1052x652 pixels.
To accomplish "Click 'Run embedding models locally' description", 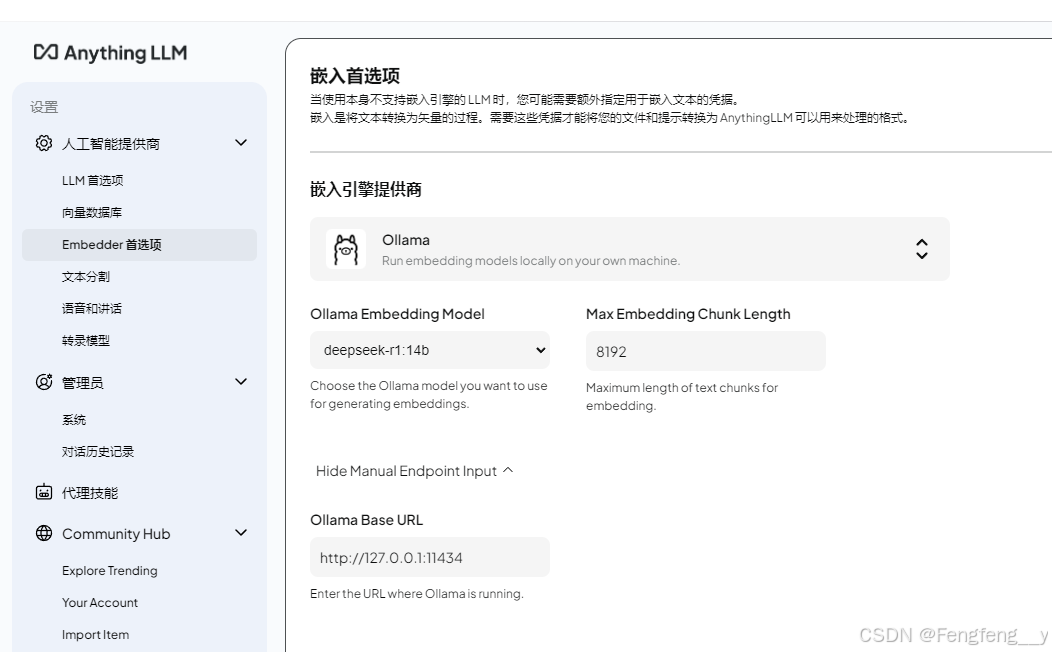I will (531, 261).
